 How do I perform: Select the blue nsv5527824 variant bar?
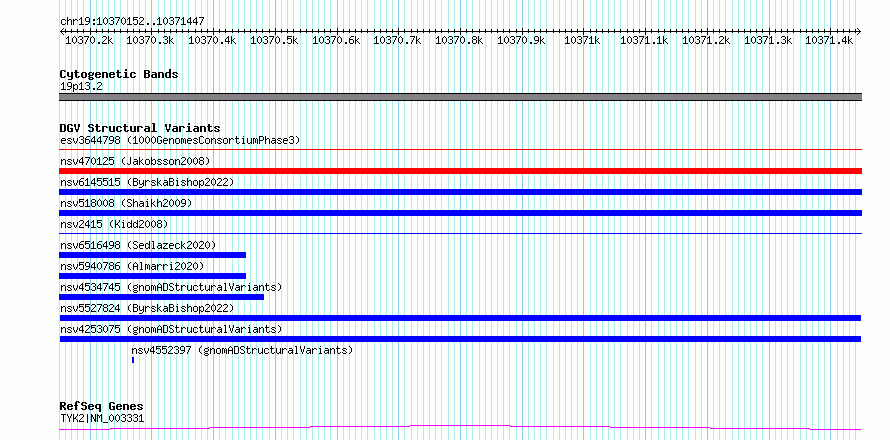coord(460,318)
